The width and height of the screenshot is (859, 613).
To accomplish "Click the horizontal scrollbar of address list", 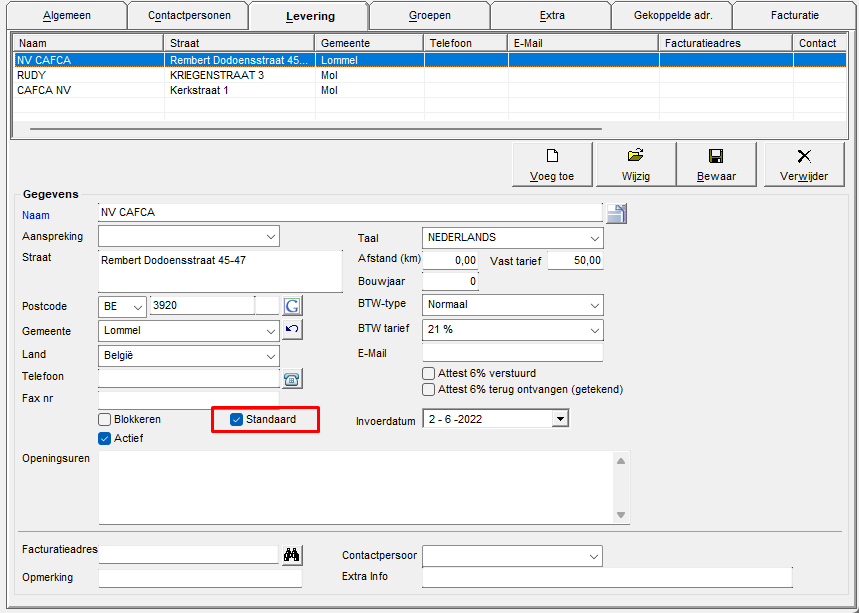I will (x=316, y=129).
